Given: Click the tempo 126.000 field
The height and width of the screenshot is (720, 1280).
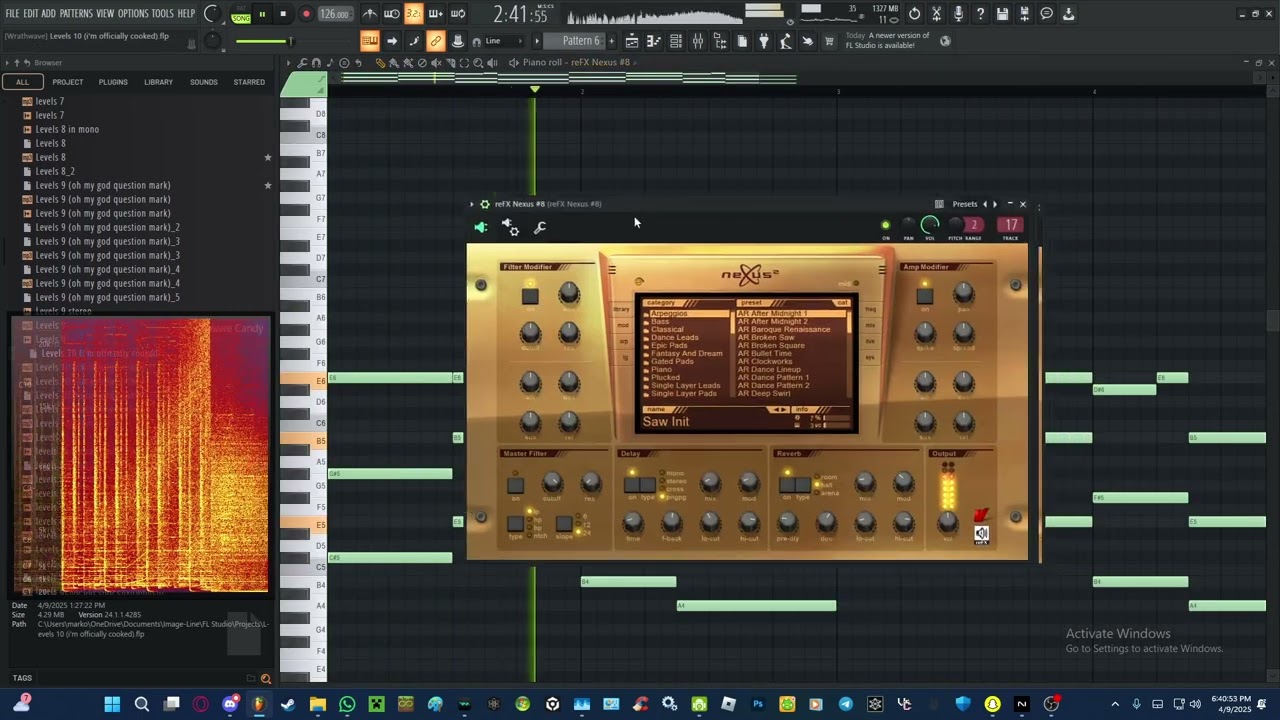Looking at the screenshot, I should pos(335,14).
